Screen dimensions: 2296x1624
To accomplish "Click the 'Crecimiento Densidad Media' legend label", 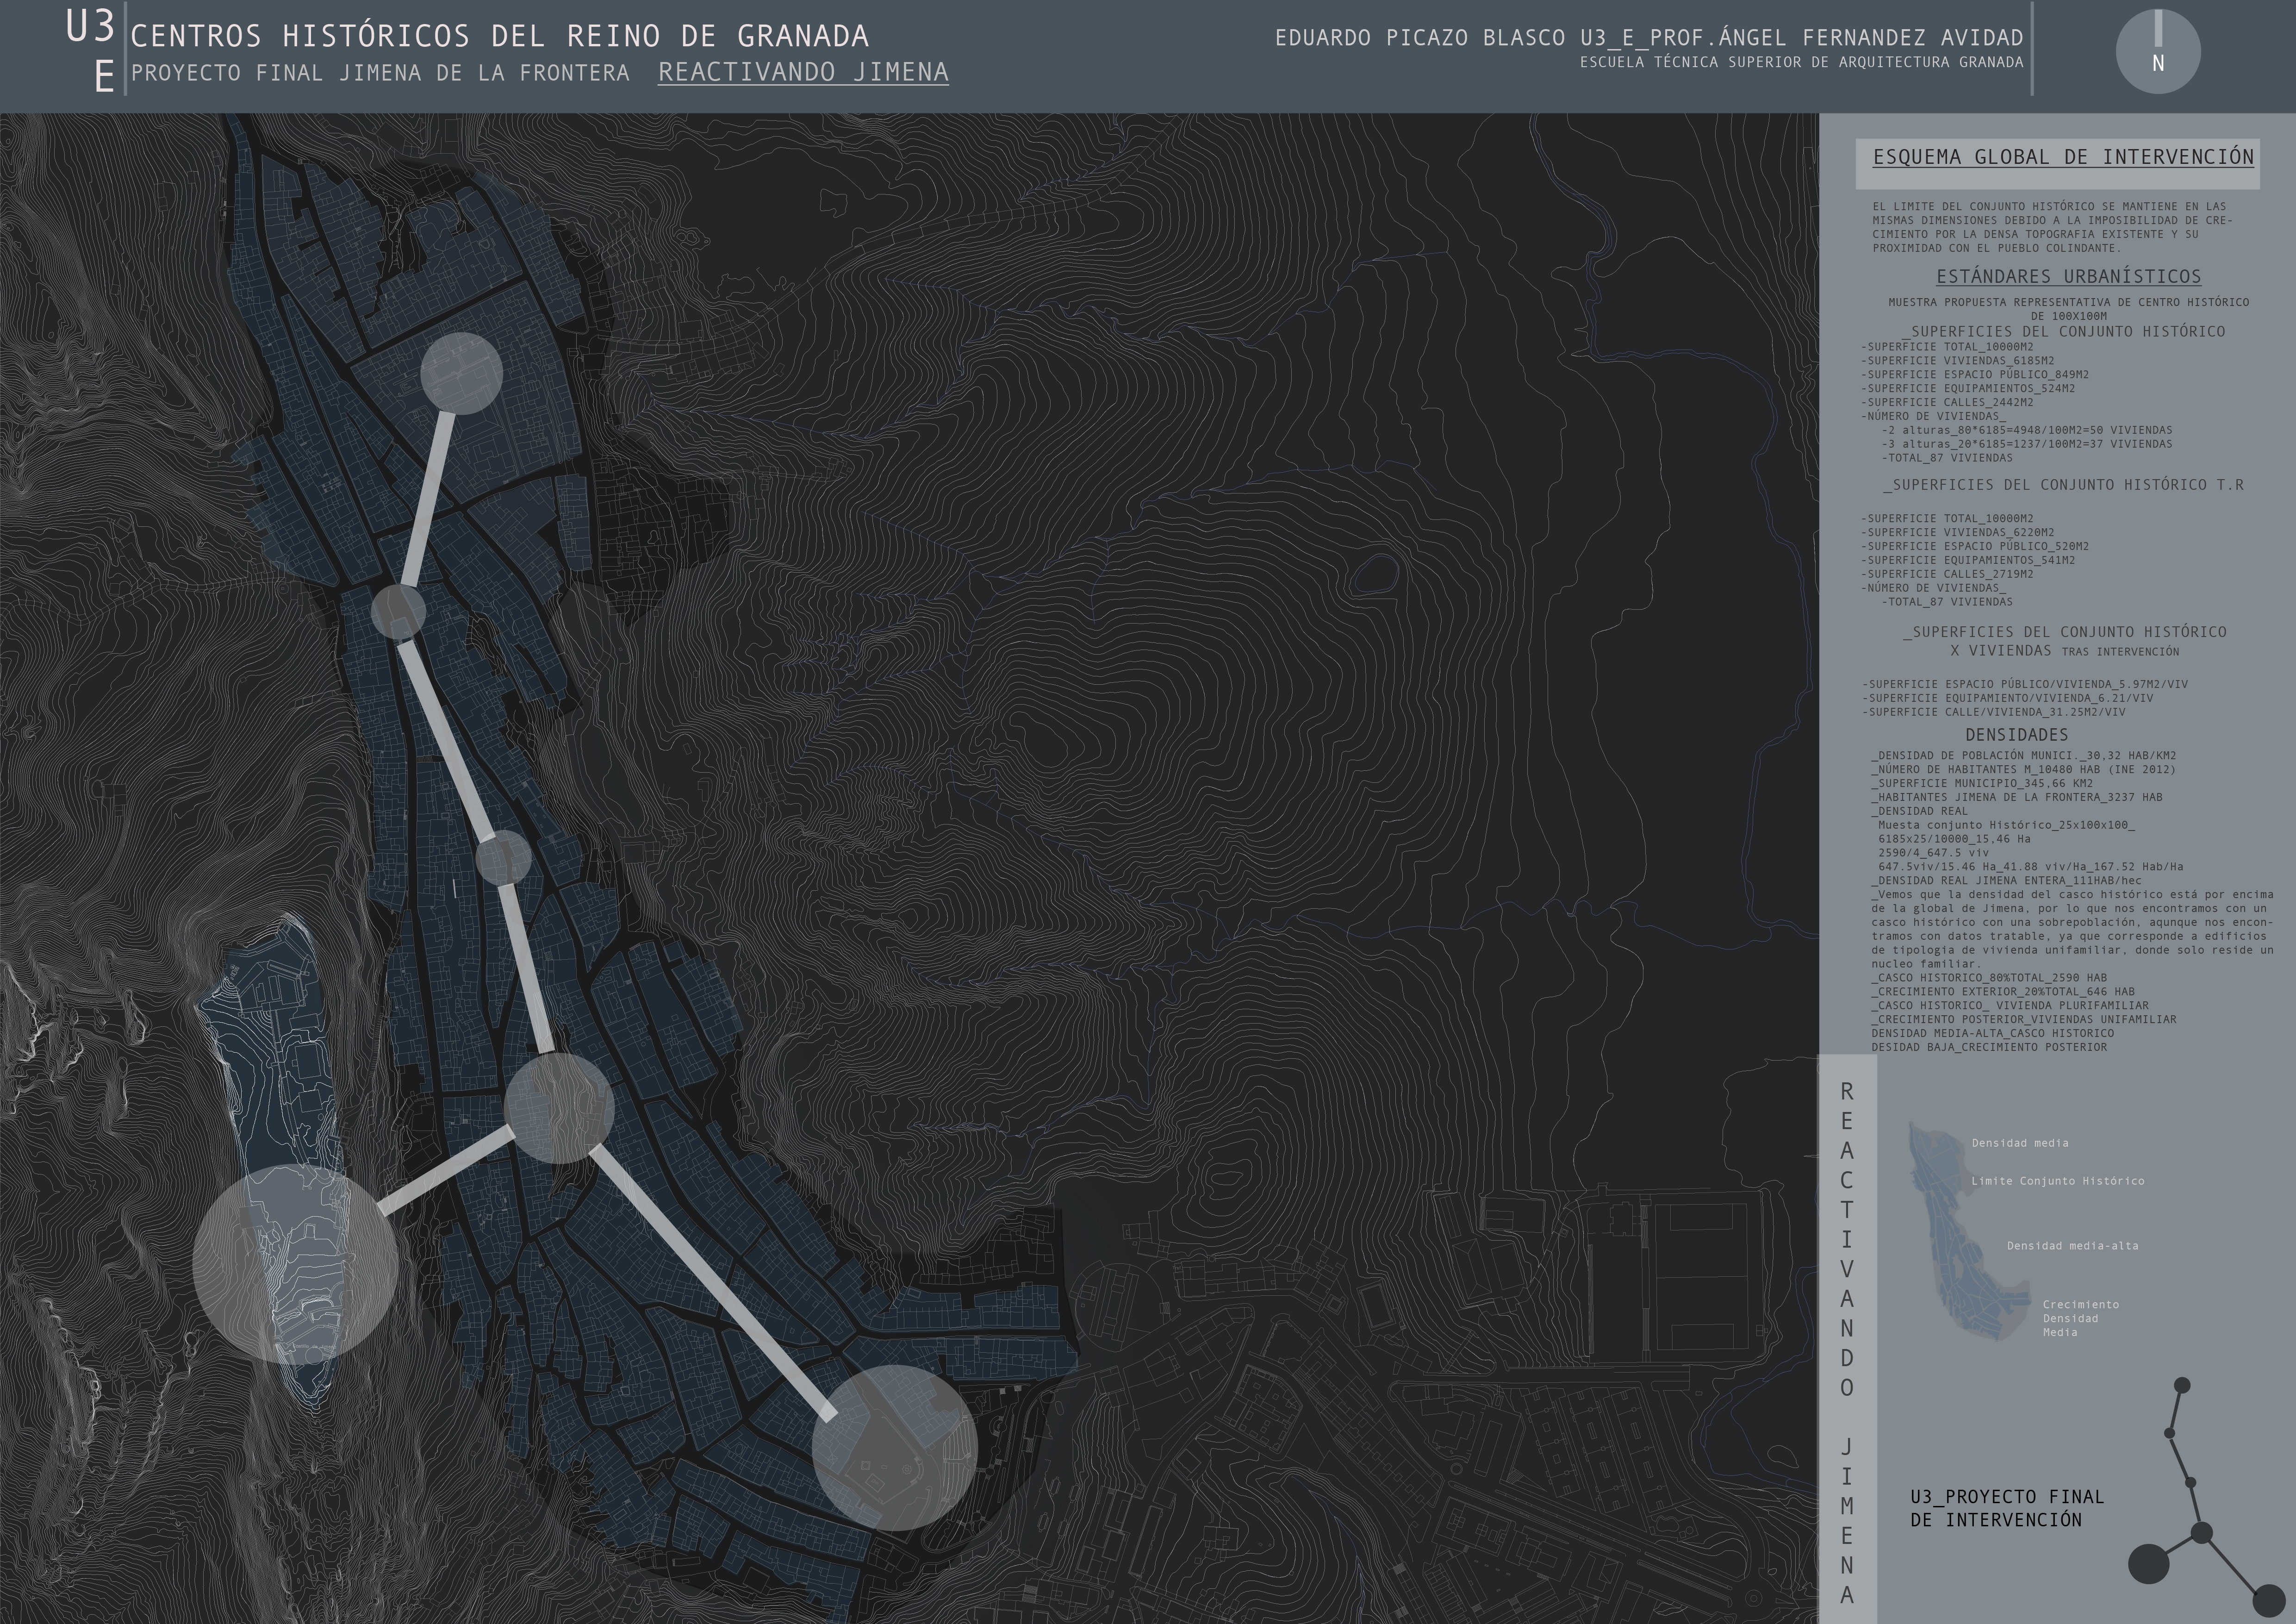I will coord(2080,1318).
